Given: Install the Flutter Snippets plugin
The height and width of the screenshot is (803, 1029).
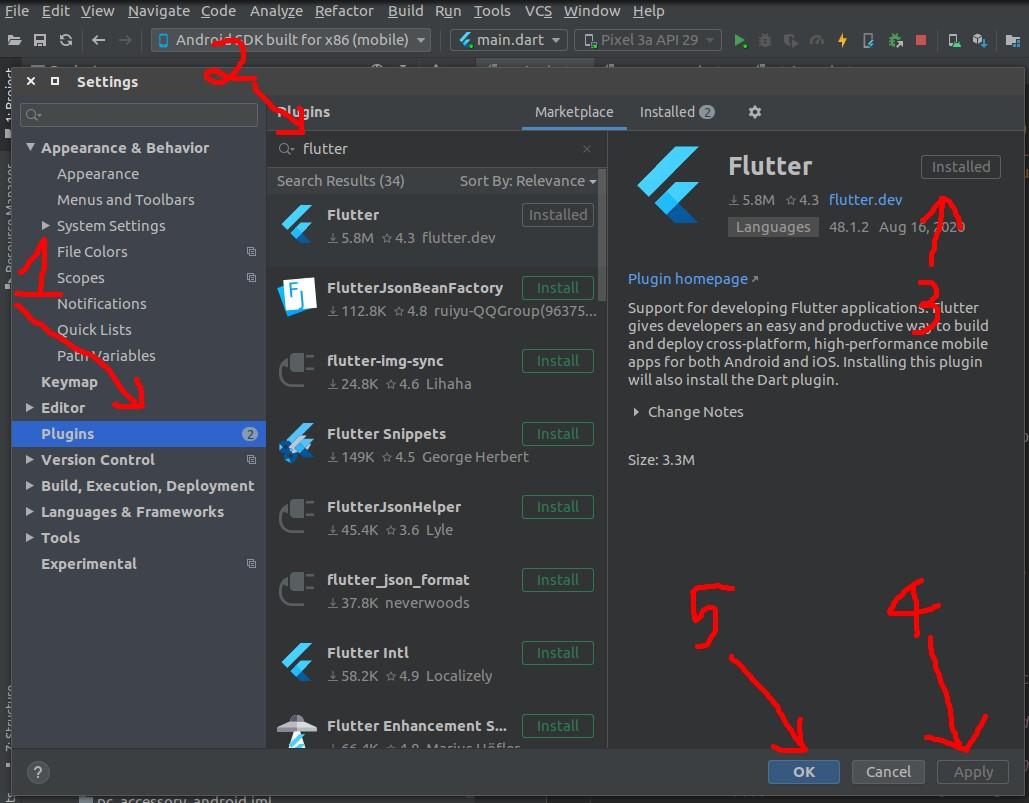Looking at the screenshot, I should click(558, 434).
